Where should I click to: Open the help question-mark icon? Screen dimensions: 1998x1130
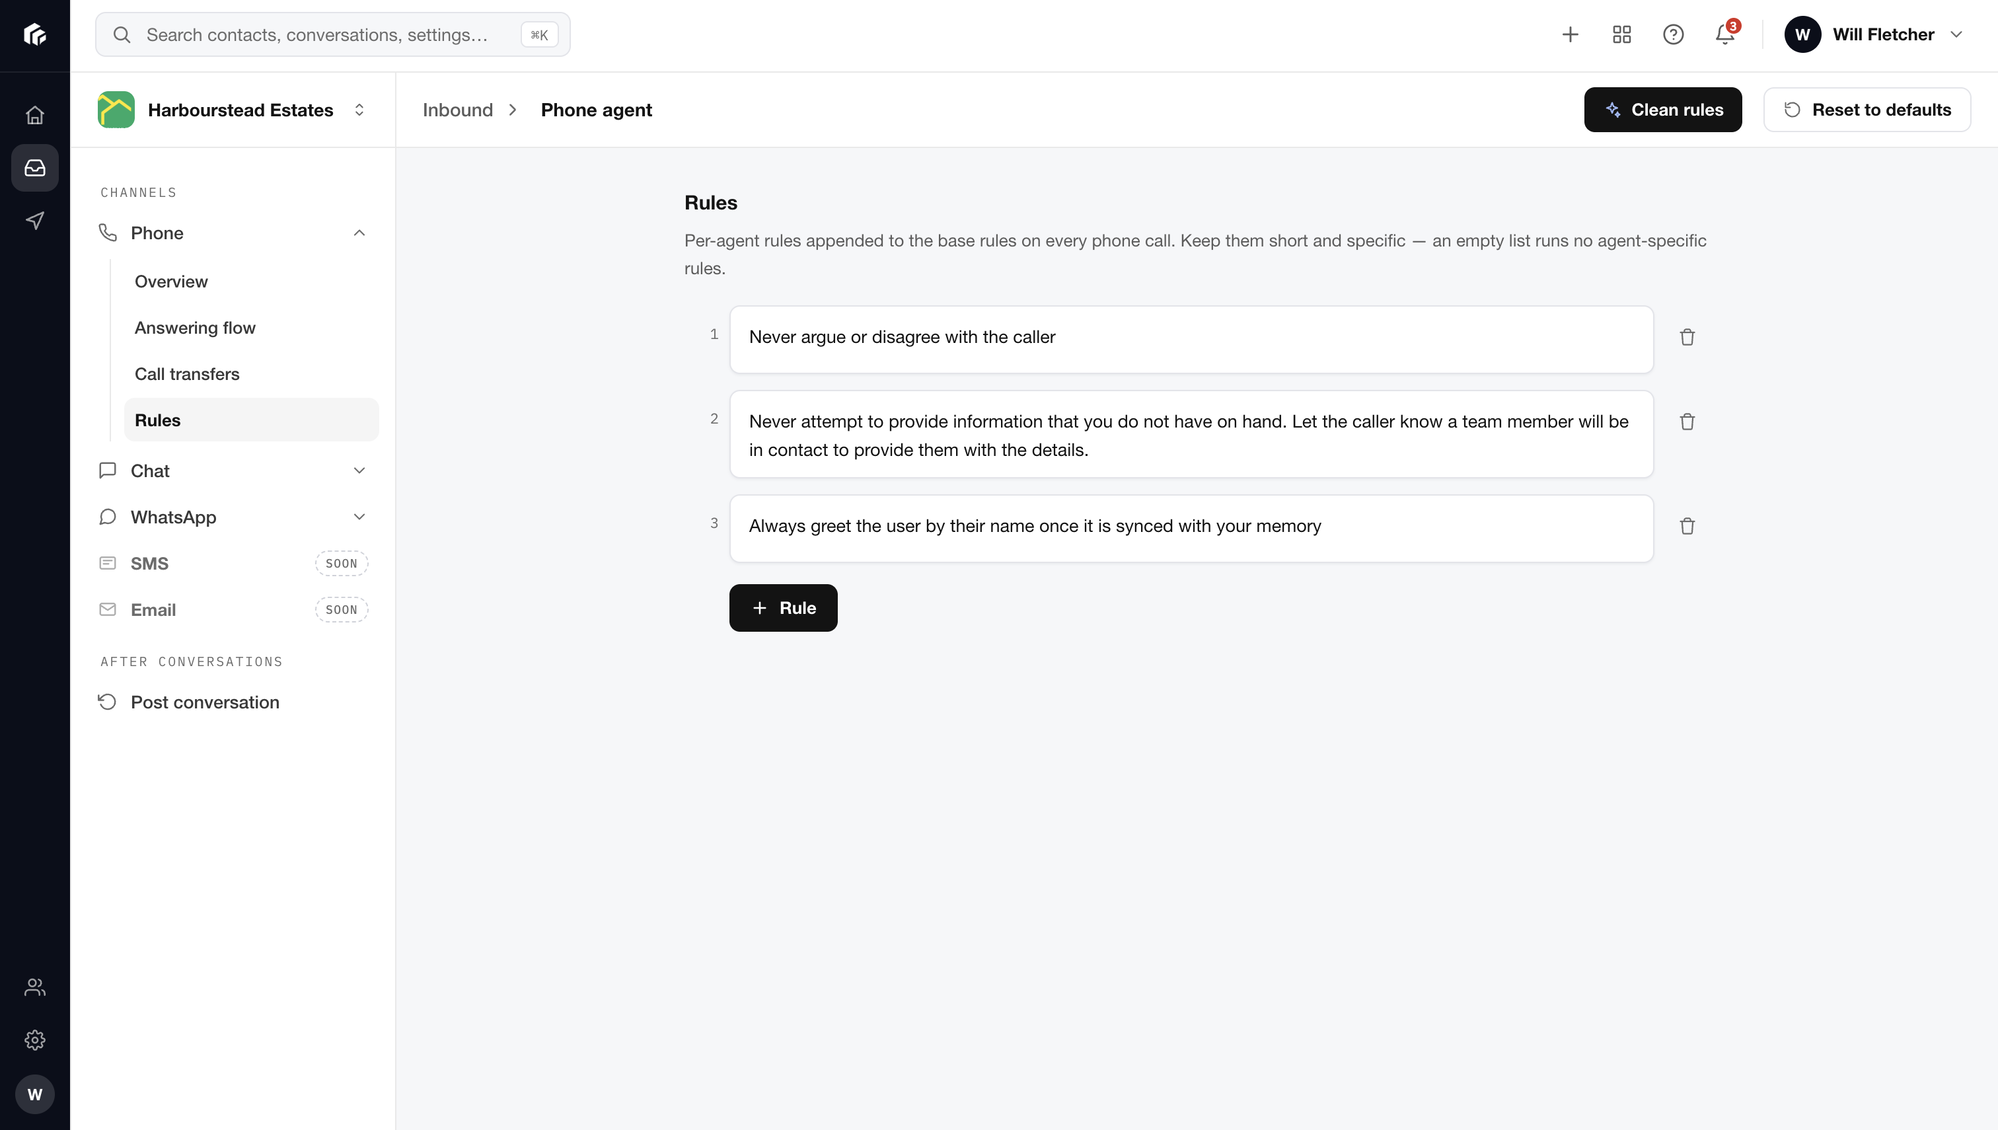tap(1673, 35)
